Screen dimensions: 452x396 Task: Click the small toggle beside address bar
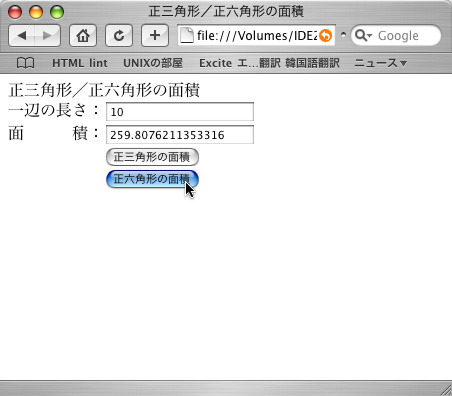343,35
